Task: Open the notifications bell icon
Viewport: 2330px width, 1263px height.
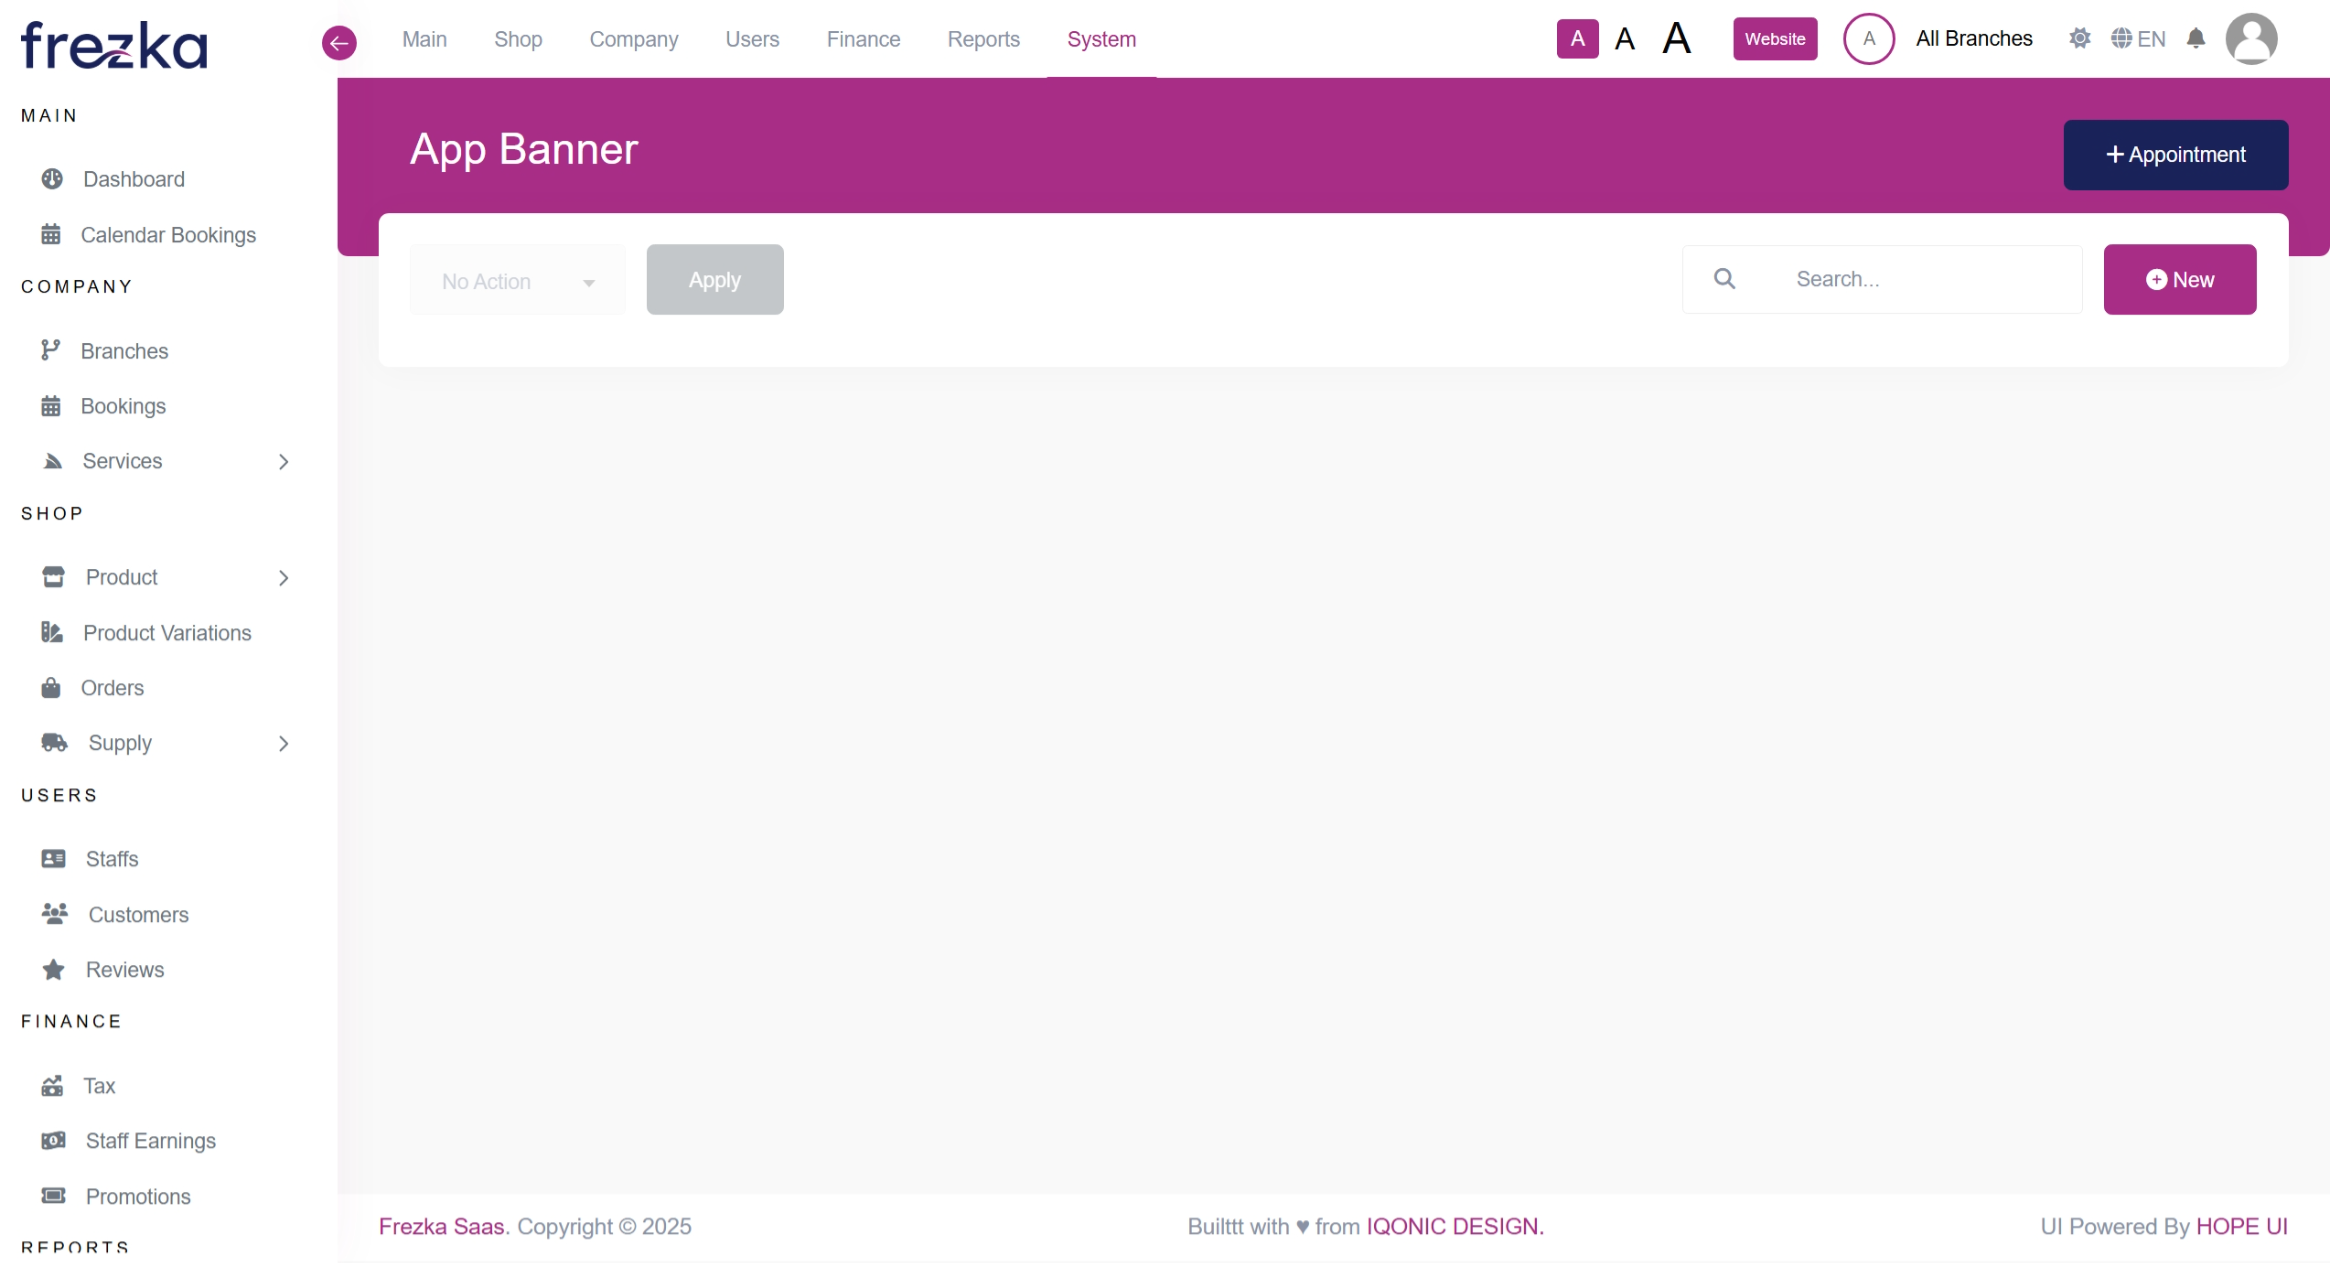Action: pyautogui.click(x=2195, y=39)
